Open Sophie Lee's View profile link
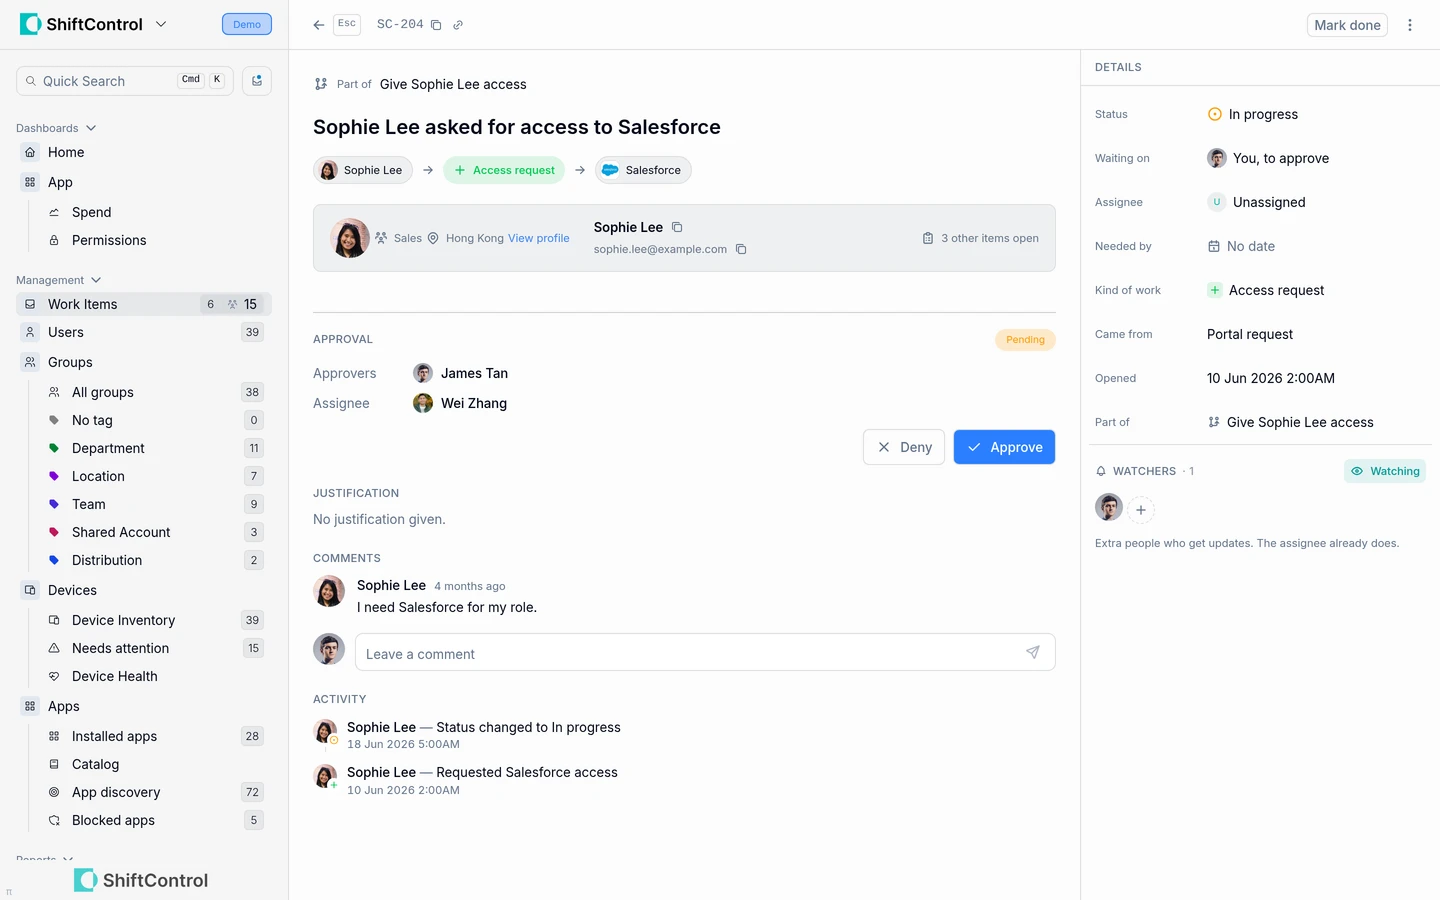The image size is (1440, 900). point(538,238)
